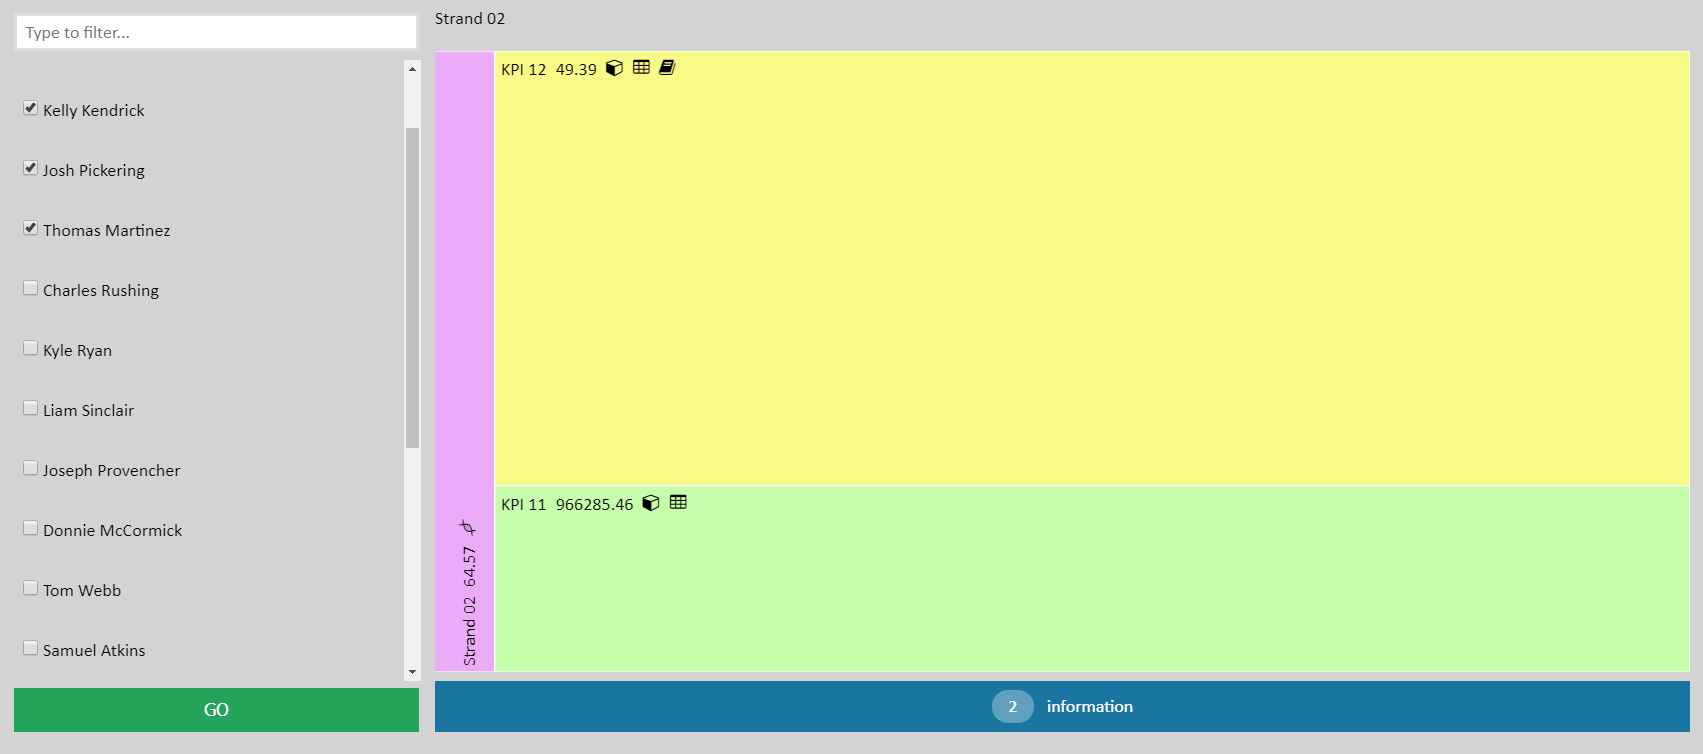Click the scroll down arrow of the name list
This screenshot has width=1703, height=754.
(x=412, y=672)
